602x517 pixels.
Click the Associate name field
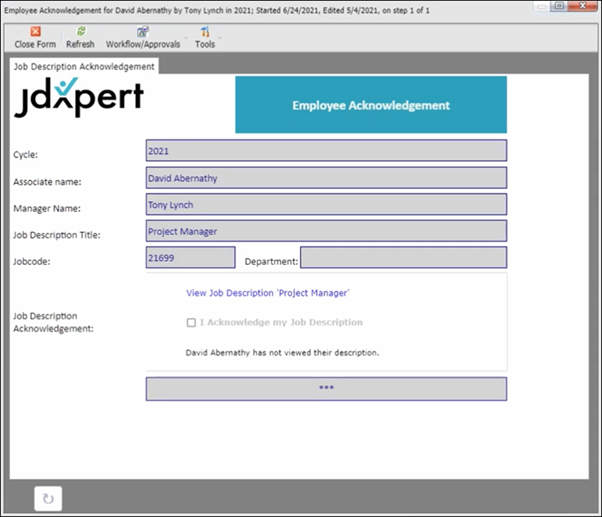click(x=326, y=178)
